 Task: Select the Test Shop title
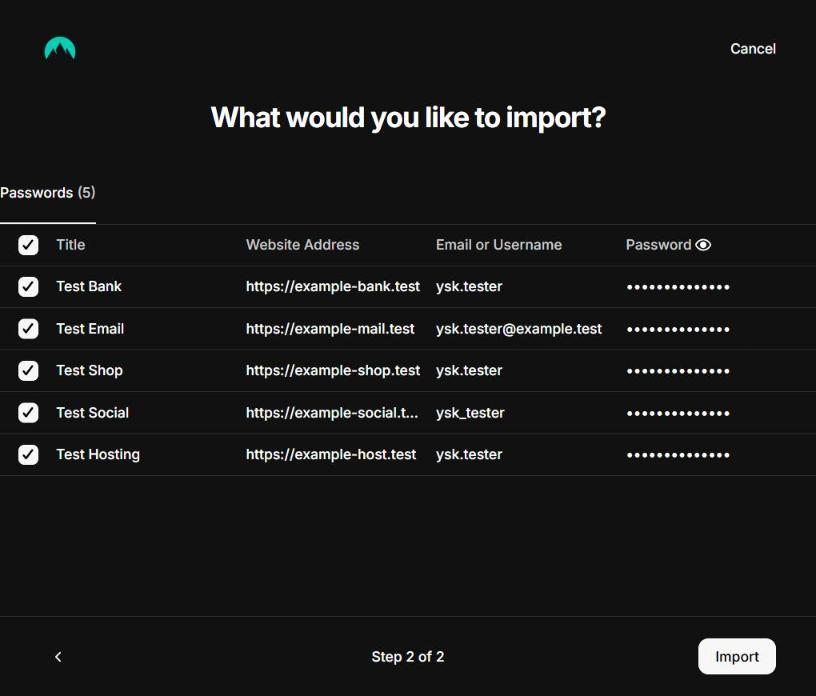tap(90, 371)
